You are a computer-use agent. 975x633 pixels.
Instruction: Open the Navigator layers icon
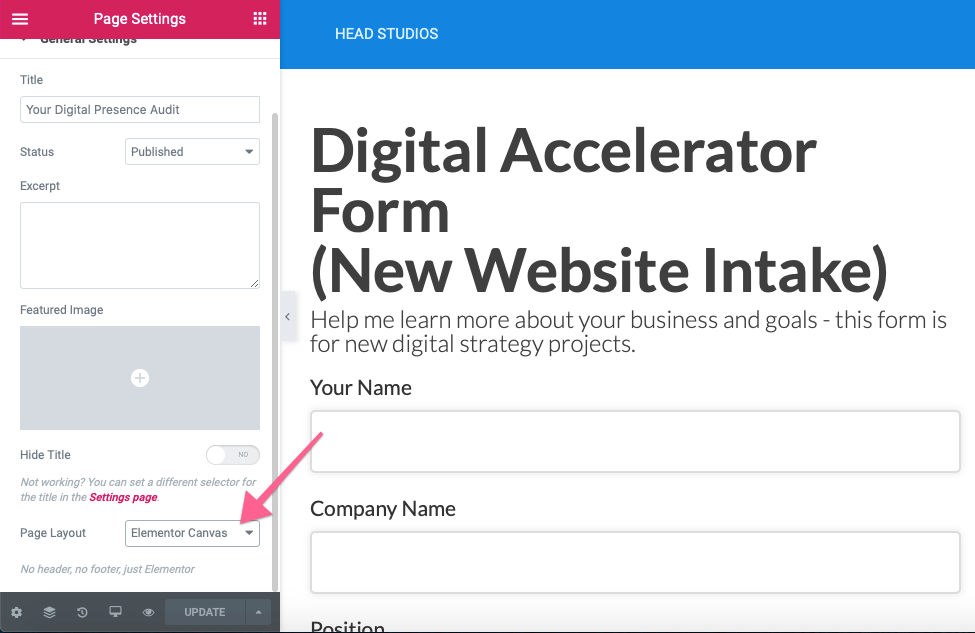tap(49, 612)
